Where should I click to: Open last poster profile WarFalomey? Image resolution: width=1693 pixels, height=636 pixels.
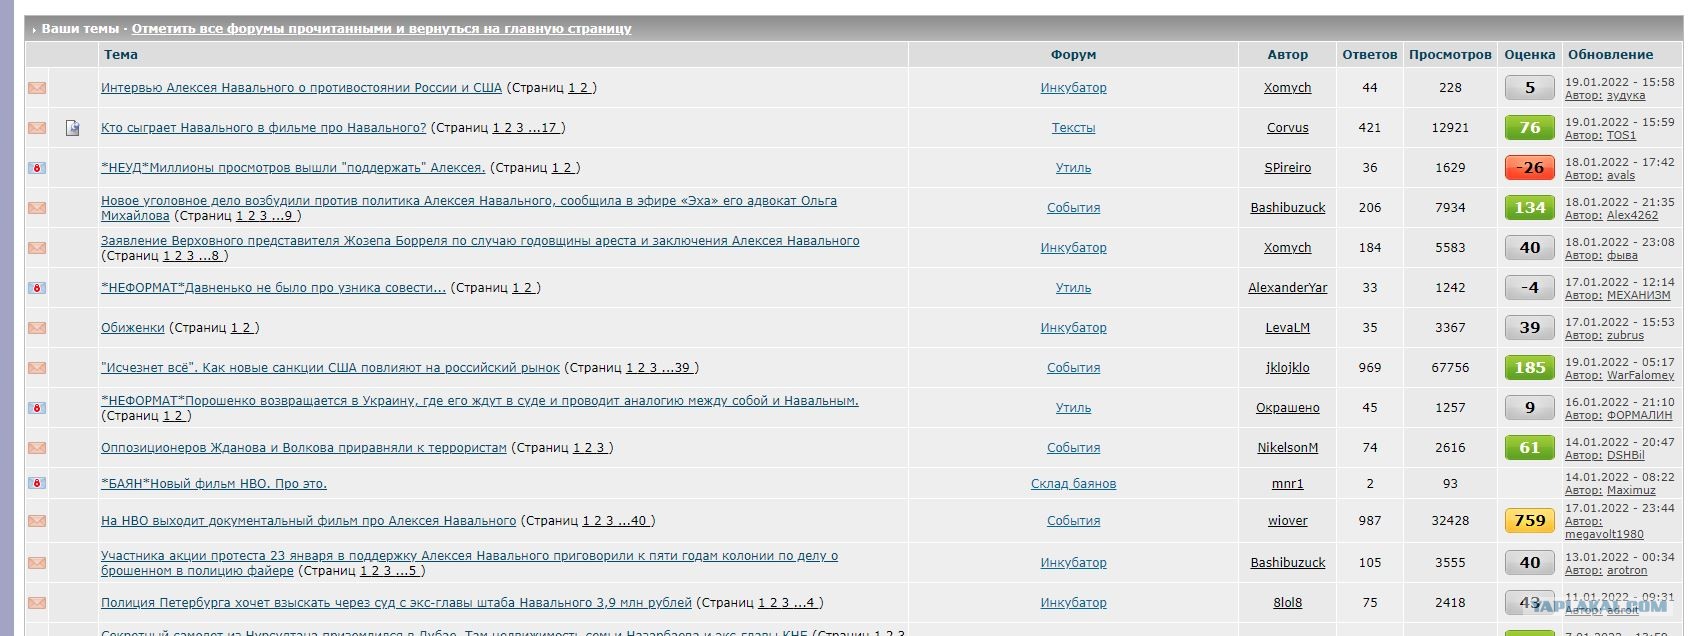1640,376
